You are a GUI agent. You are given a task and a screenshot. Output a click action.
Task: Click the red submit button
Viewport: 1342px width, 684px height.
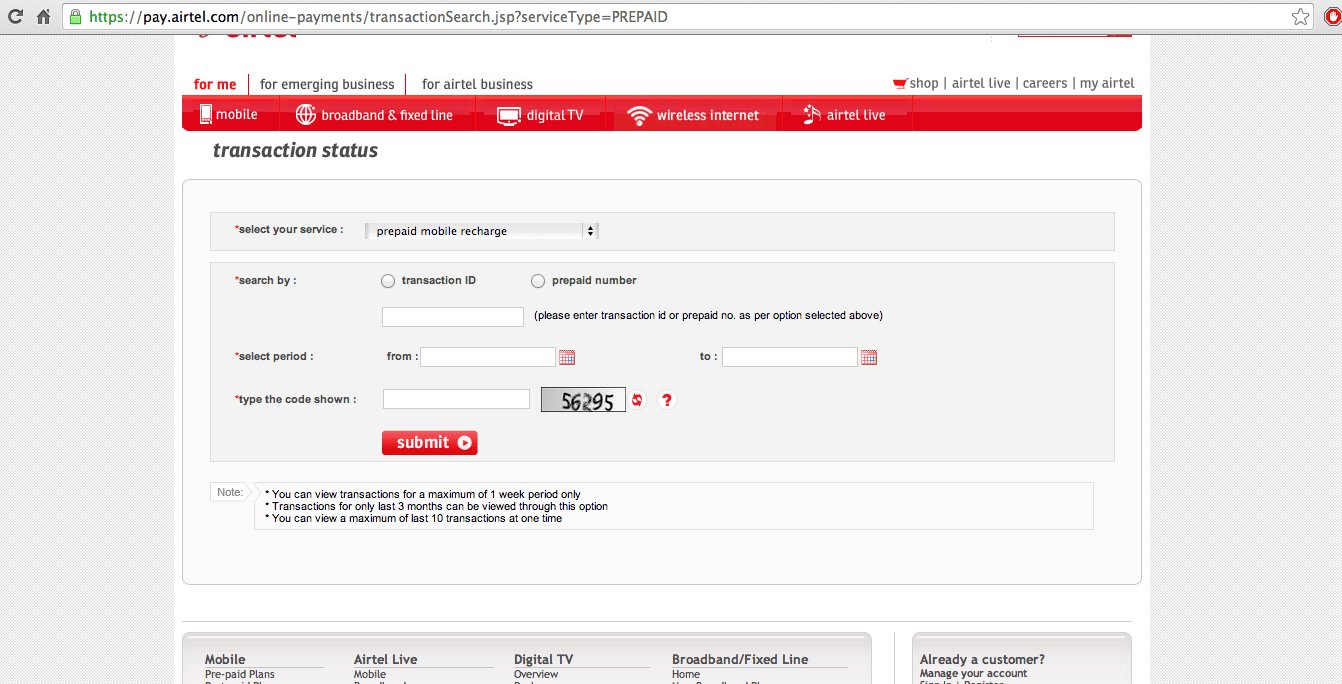pos(430,443)
